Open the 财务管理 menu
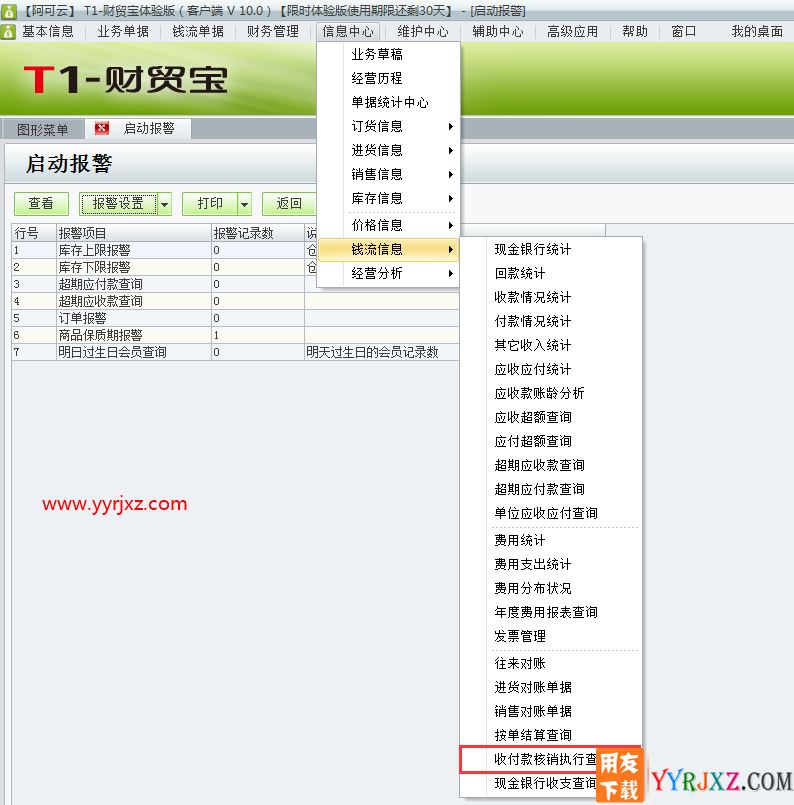This screenshot has width=794, height=805. point(273,31)
